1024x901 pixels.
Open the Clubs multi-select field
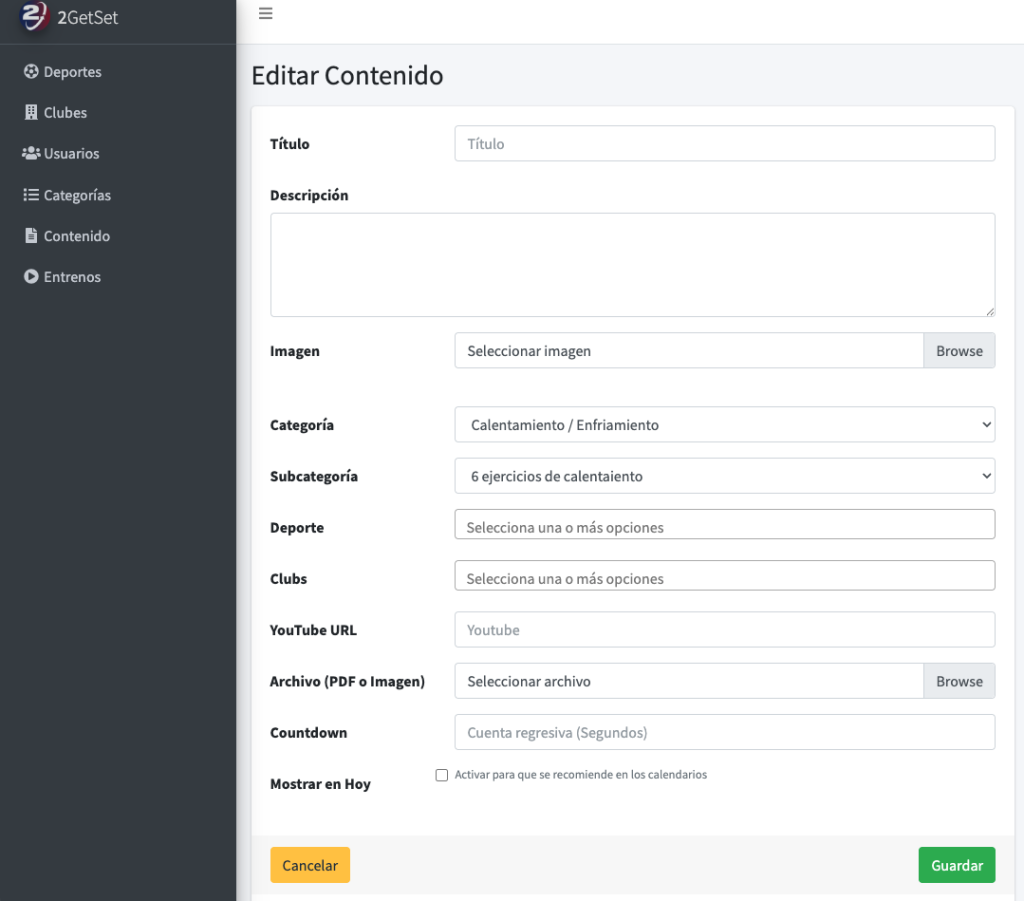coord(724,578)
